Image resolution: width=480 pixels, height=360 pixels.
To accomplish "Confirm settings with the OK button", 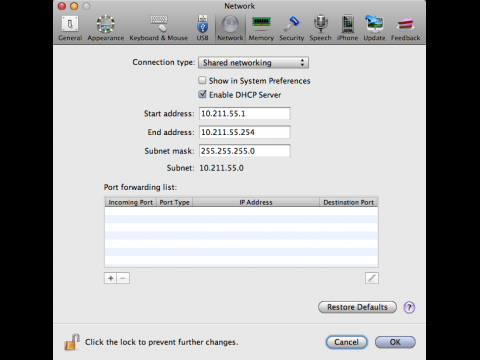I will click(395, 342).
